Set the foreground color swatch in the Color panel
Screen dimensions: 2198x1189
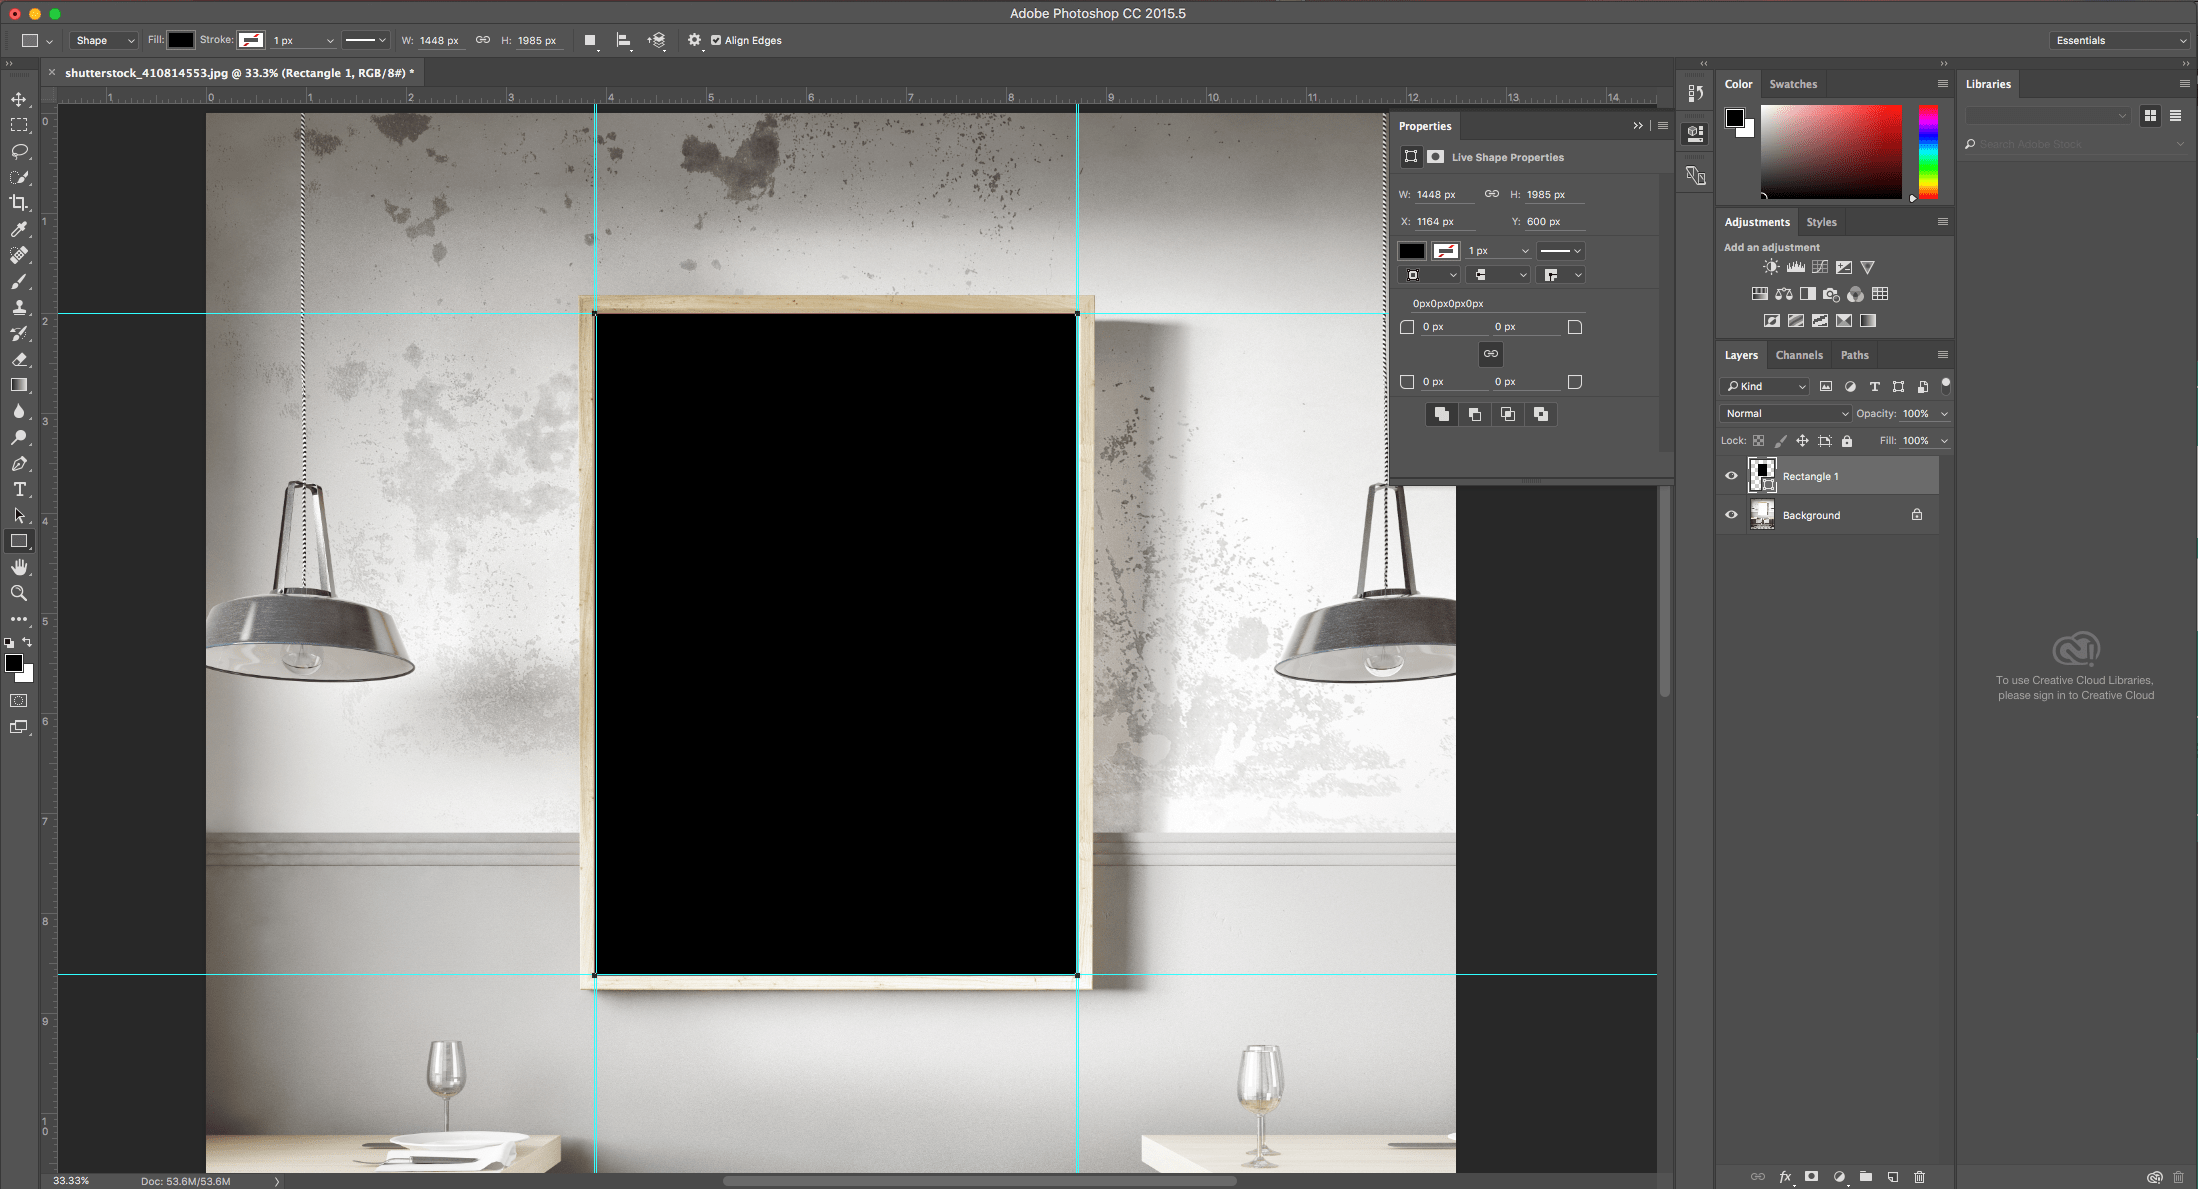1736,120
